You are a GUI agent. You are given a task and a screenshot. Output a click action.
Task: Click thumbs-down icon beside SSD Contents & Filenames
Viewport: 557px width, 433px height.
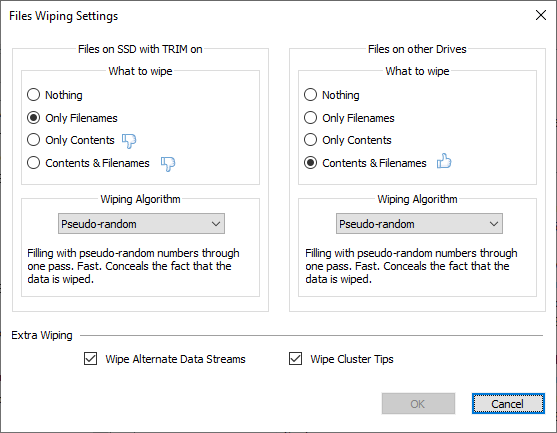[x=168, y=164]
